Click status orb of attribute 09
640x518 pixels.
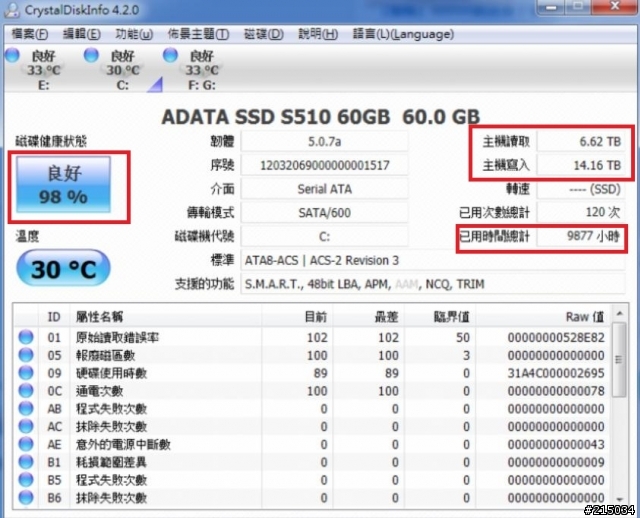[x=26, y=373]
